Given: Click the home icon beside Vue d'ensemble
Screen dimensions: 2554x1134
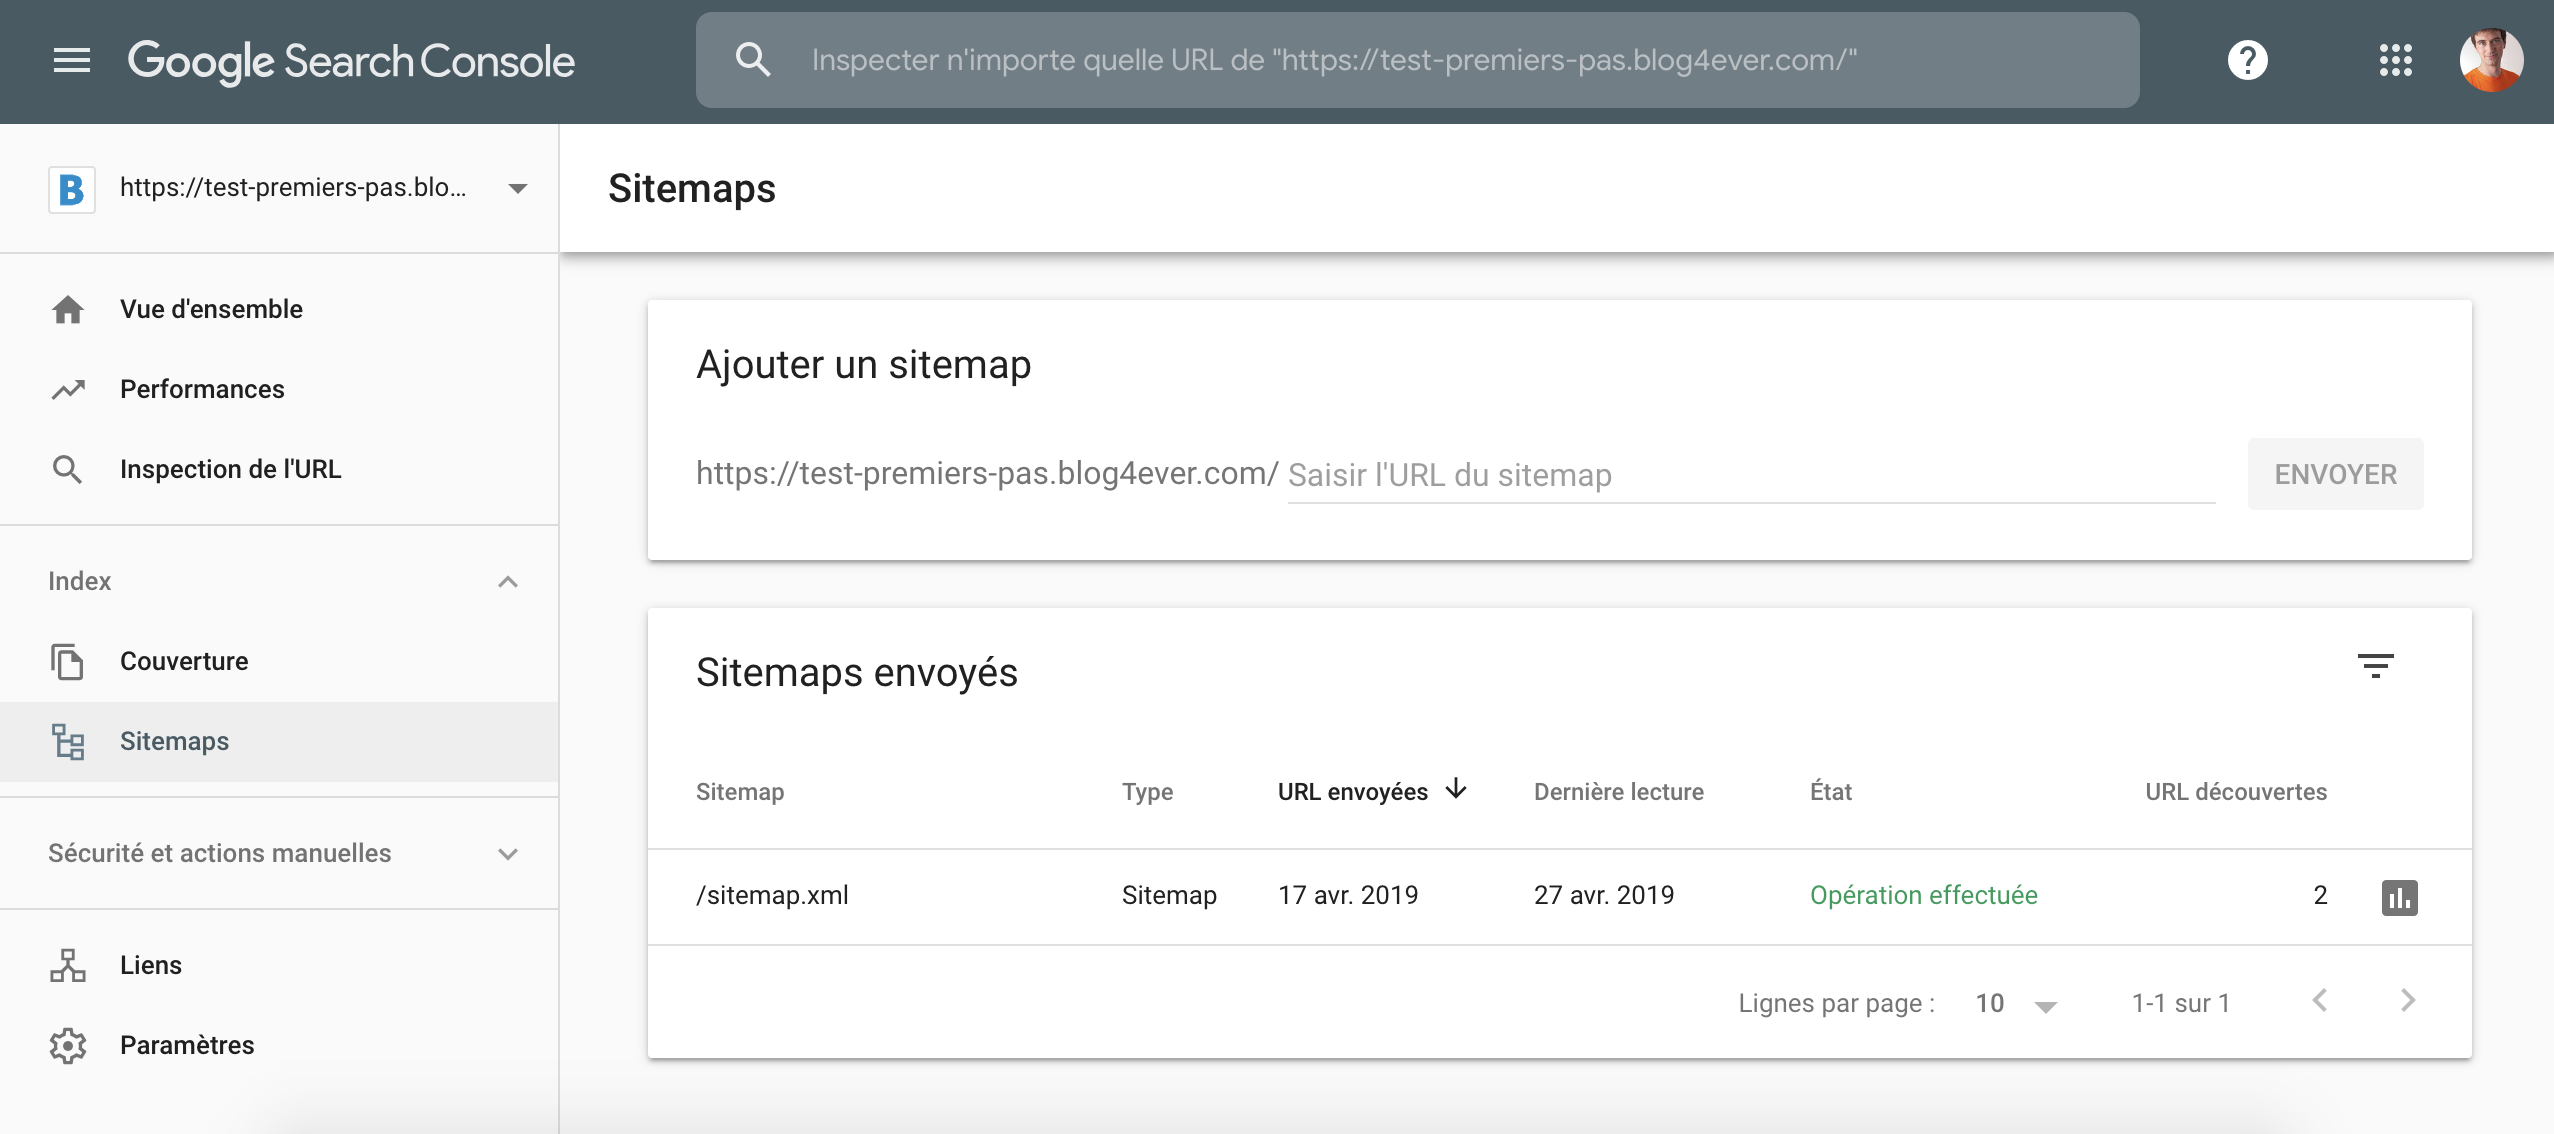Looking at the screenshot, I should [68, 310].
